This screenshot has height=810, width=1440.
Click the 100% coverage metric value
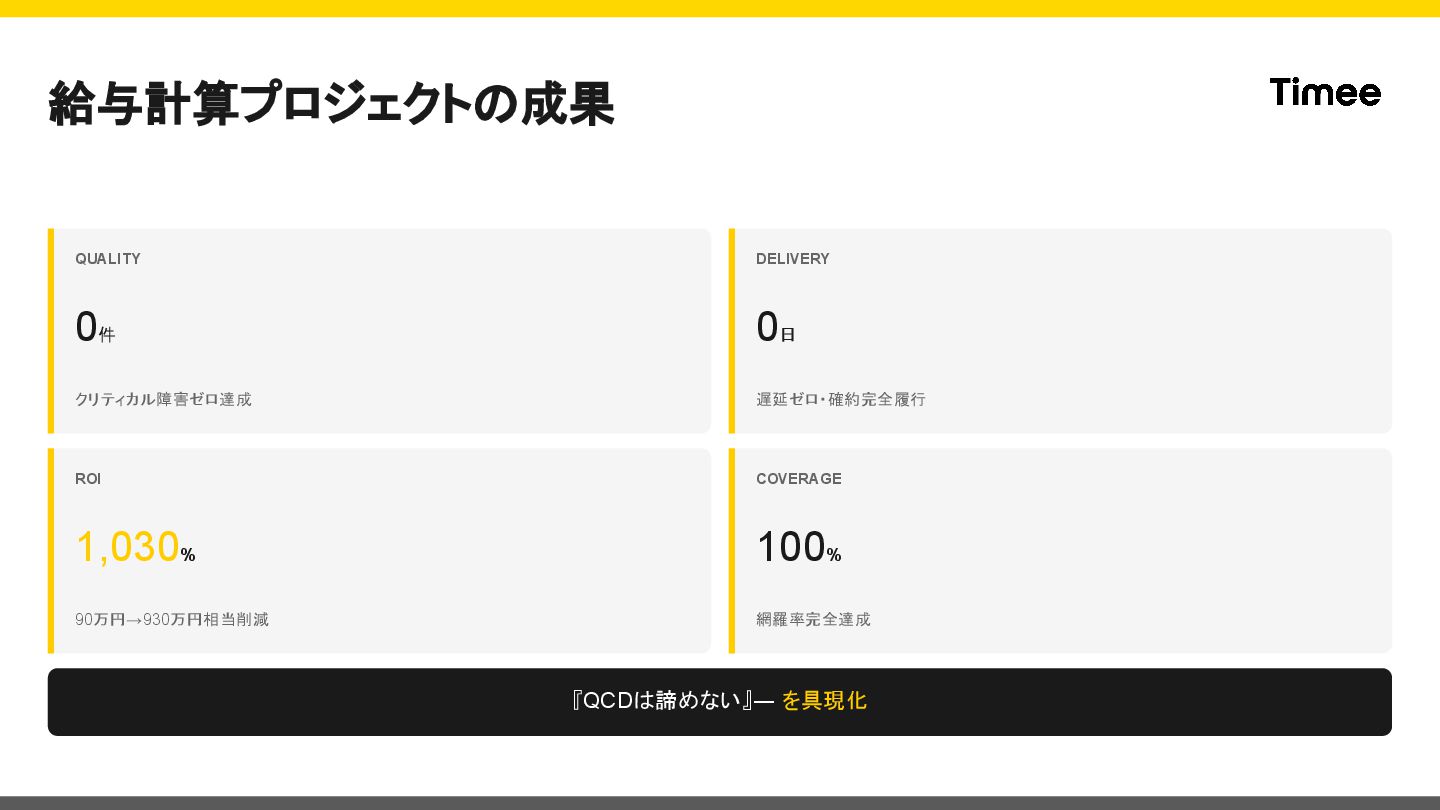(x=798, y=548)
